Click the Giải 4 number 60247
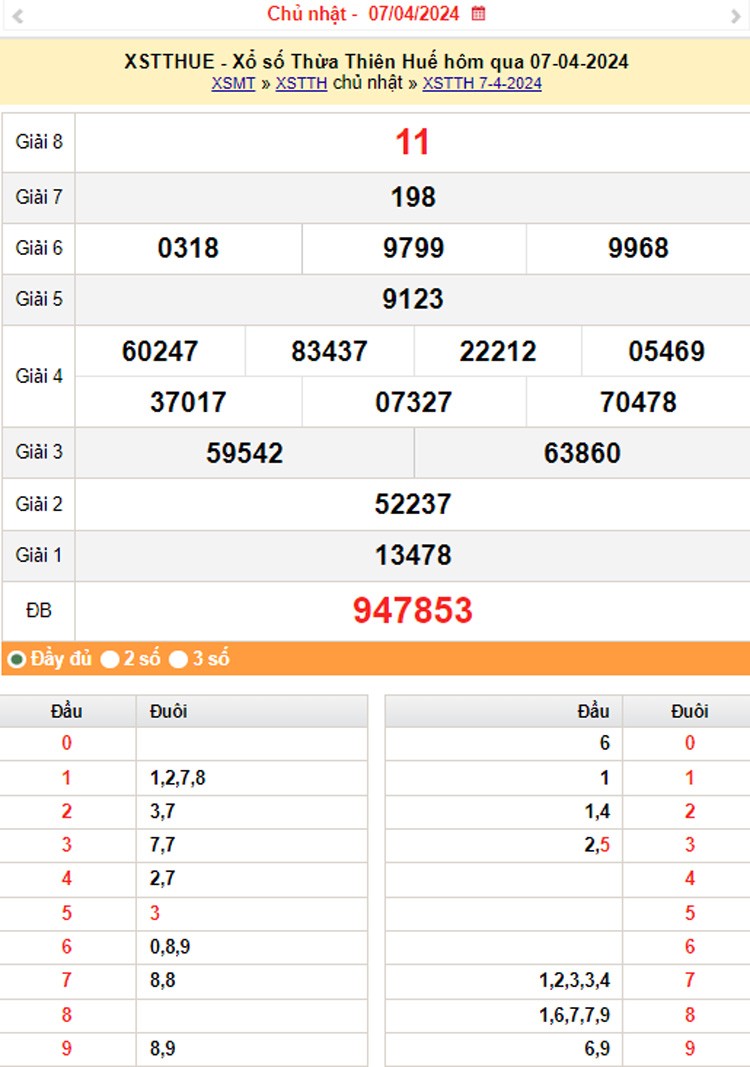The width and height of the screenshot is (750, 1067). point(160,352)
